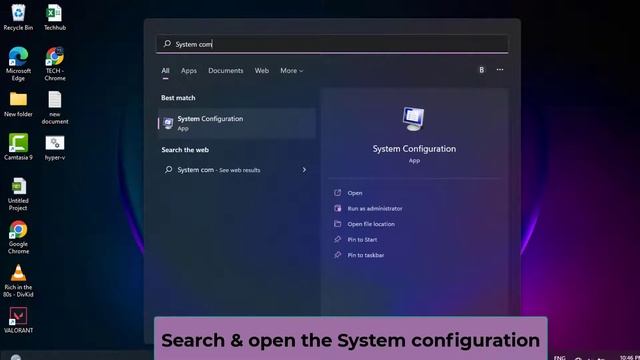
Task: Switch to the Apps search filter
Action: 189,71
